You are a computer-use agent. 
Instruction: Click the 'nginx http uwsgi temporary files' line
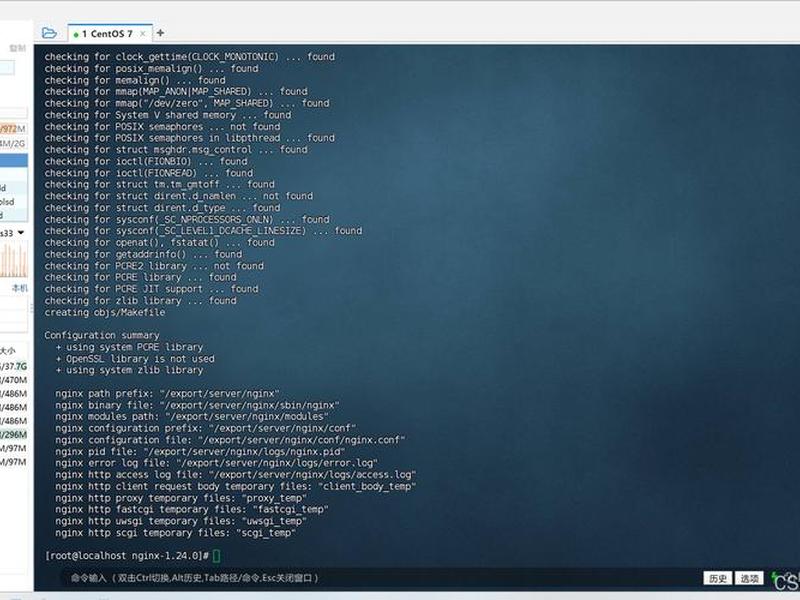[x=181, y=521]
